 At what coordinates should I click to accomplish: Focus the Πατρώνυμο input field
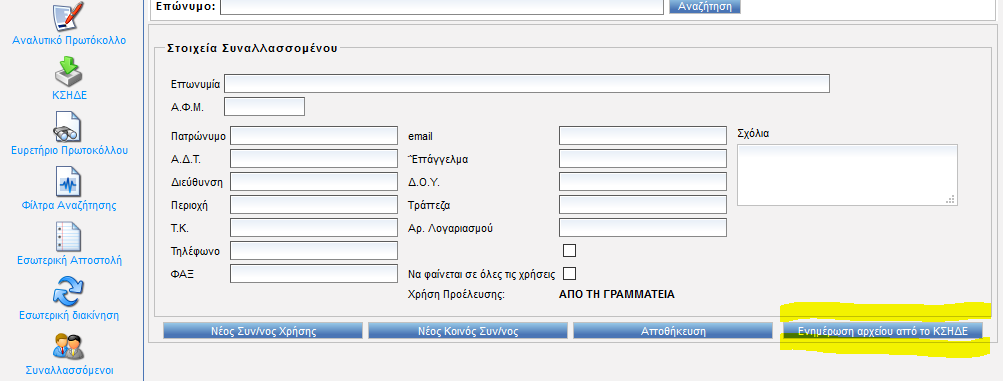pyautogui.click(x=314, y=136)
